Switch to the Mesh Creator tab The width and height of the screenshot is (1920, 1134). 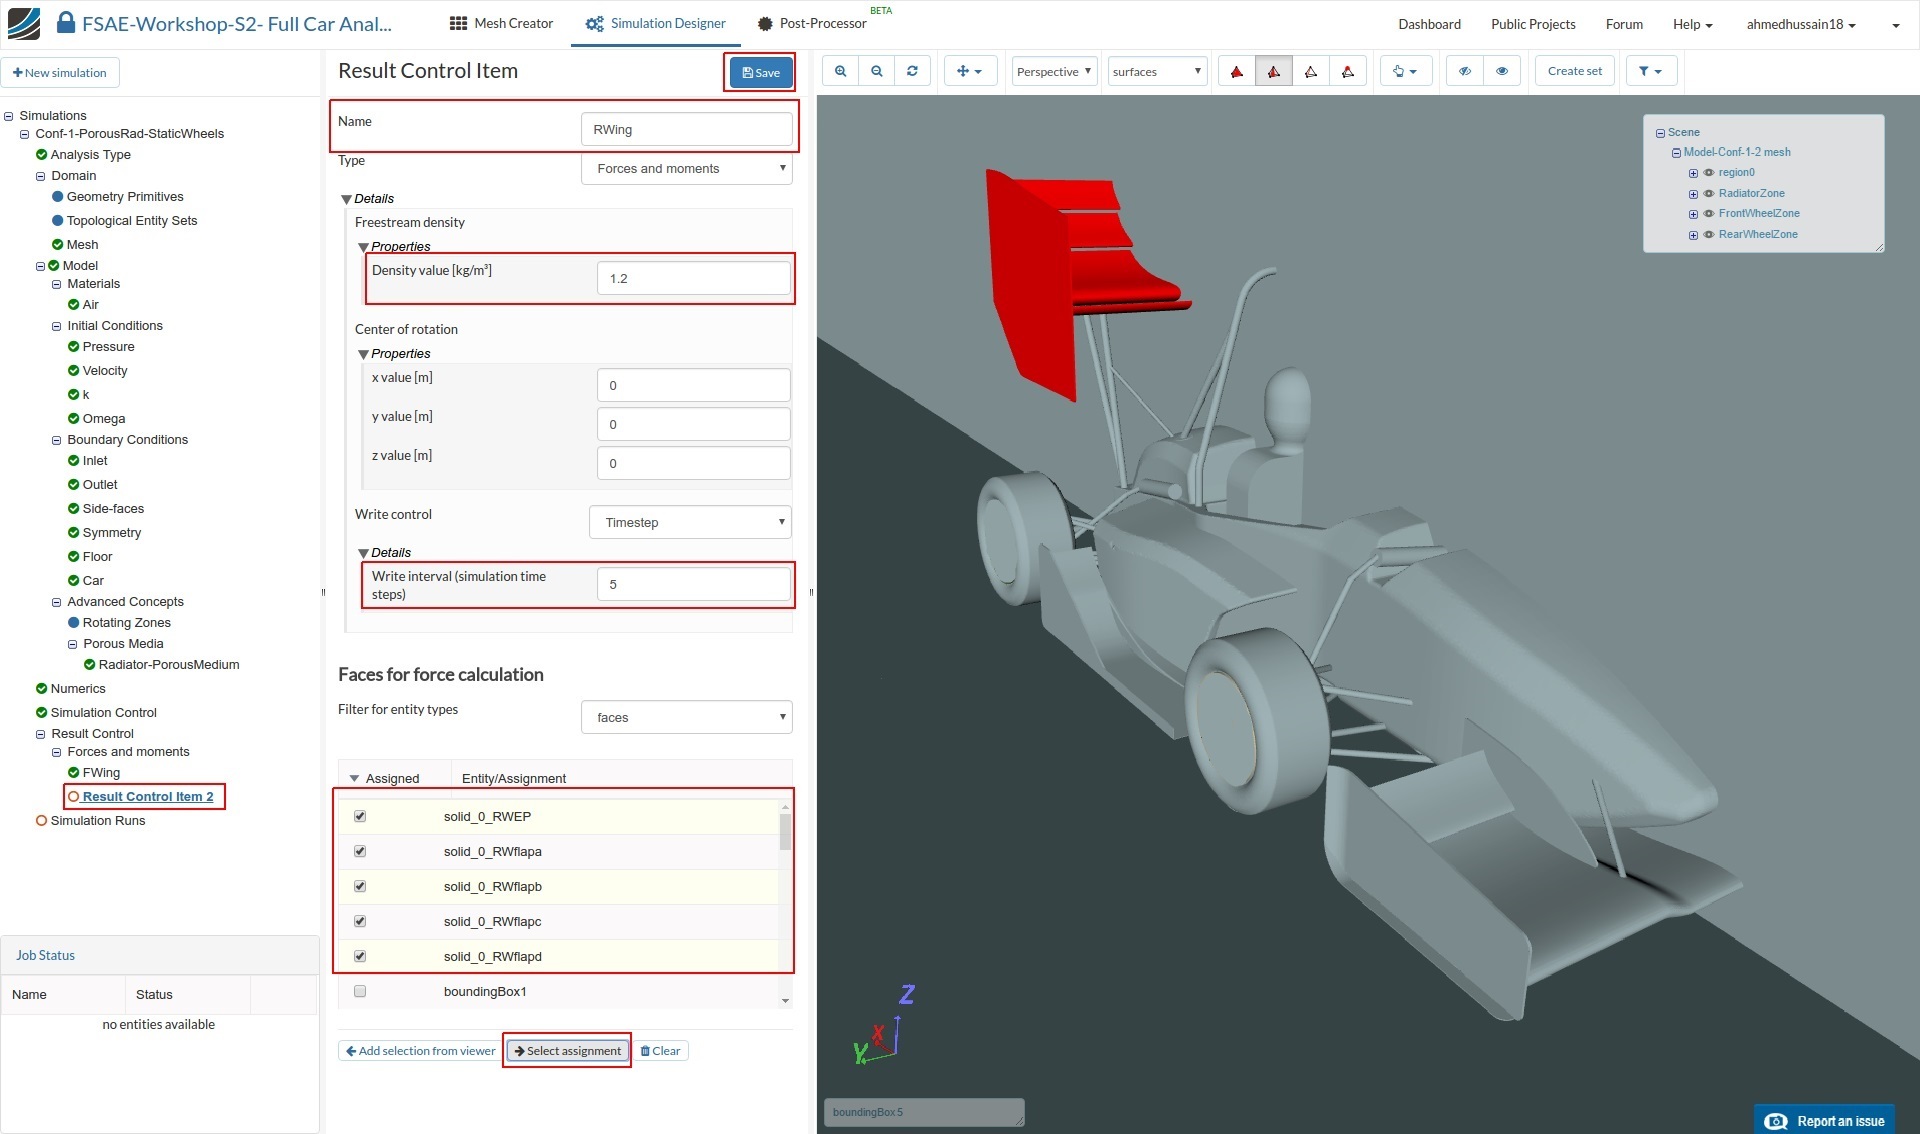click(501, 23)
